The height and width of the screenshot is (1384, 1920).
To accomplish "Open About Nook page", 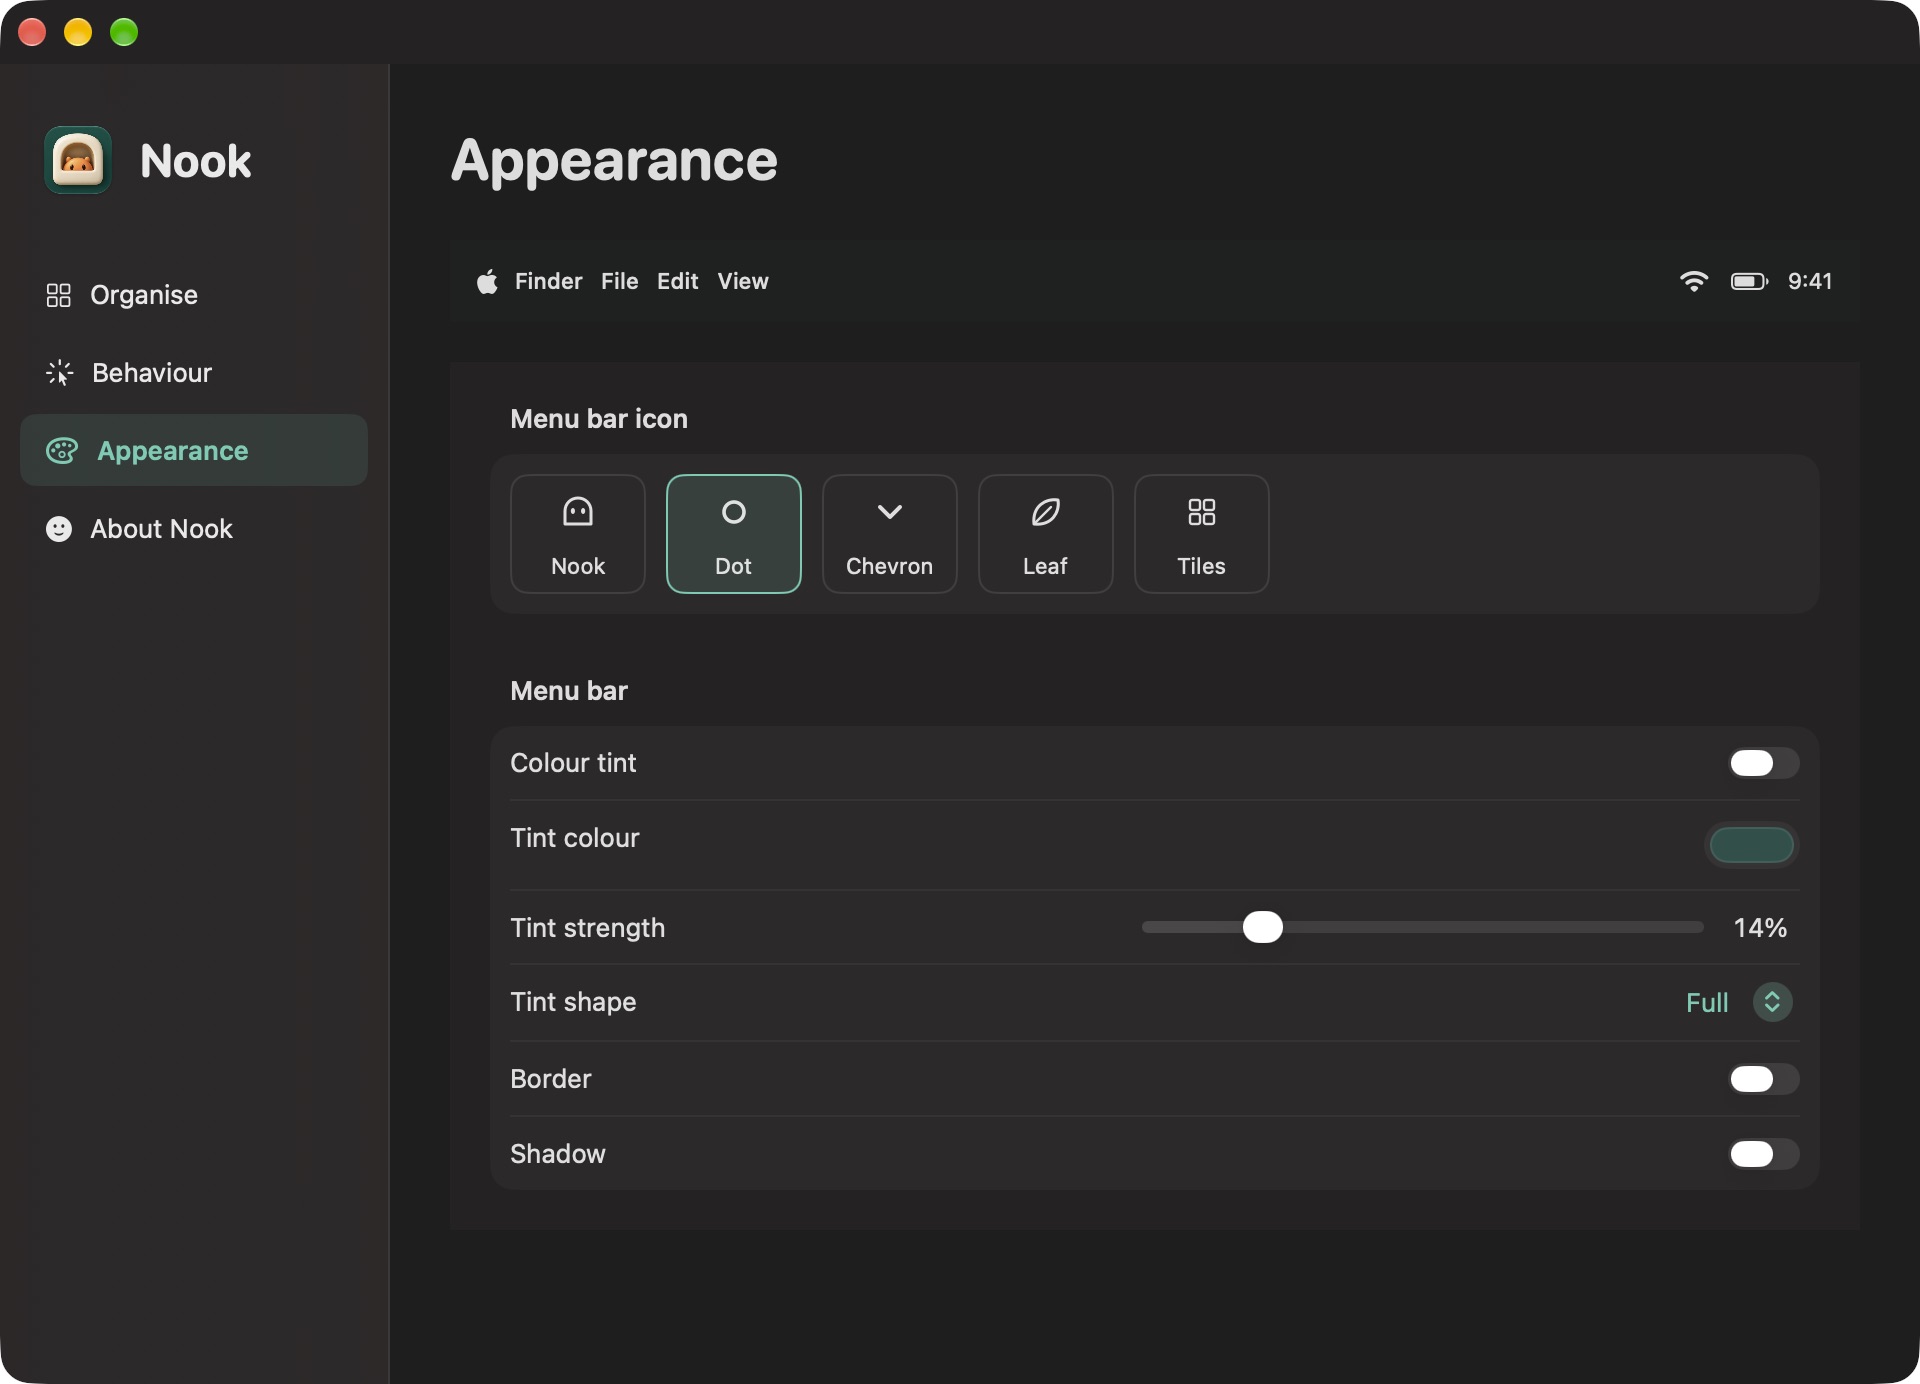I will pyautogui.click(x=194, y=529).
